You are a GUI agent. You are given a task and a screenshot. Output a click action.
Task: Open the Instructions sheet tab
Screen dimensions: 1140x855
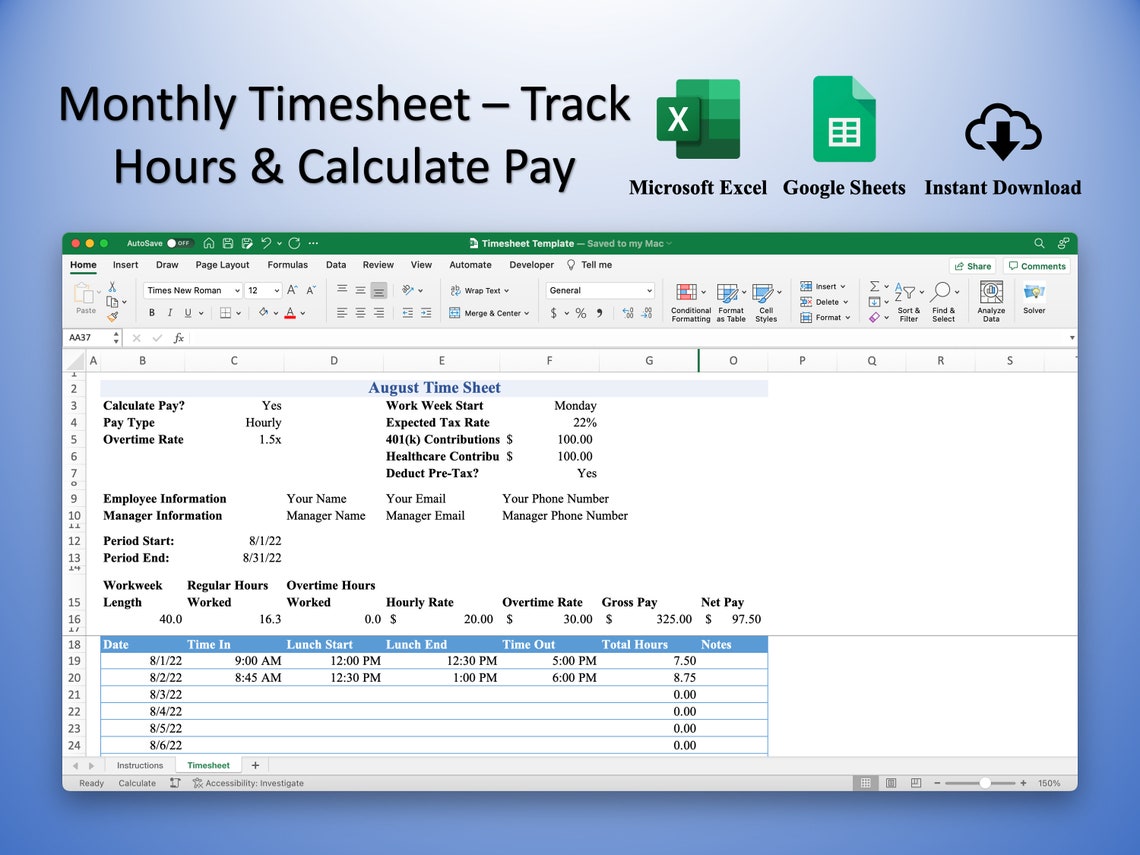coord(140,764)
